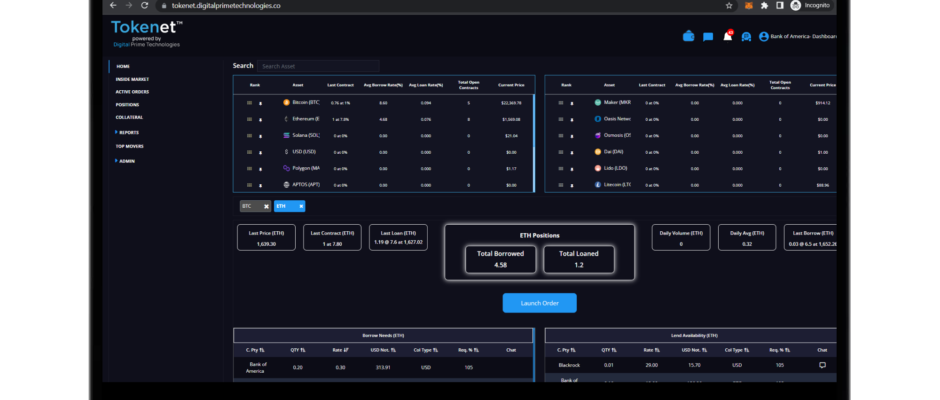Click the Total Loaned card

(x=579, y=259)
